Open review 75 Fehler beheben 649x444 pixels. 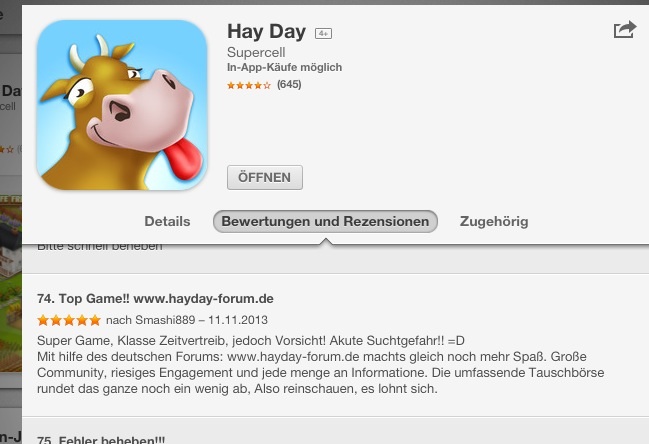tap(101, 439)
